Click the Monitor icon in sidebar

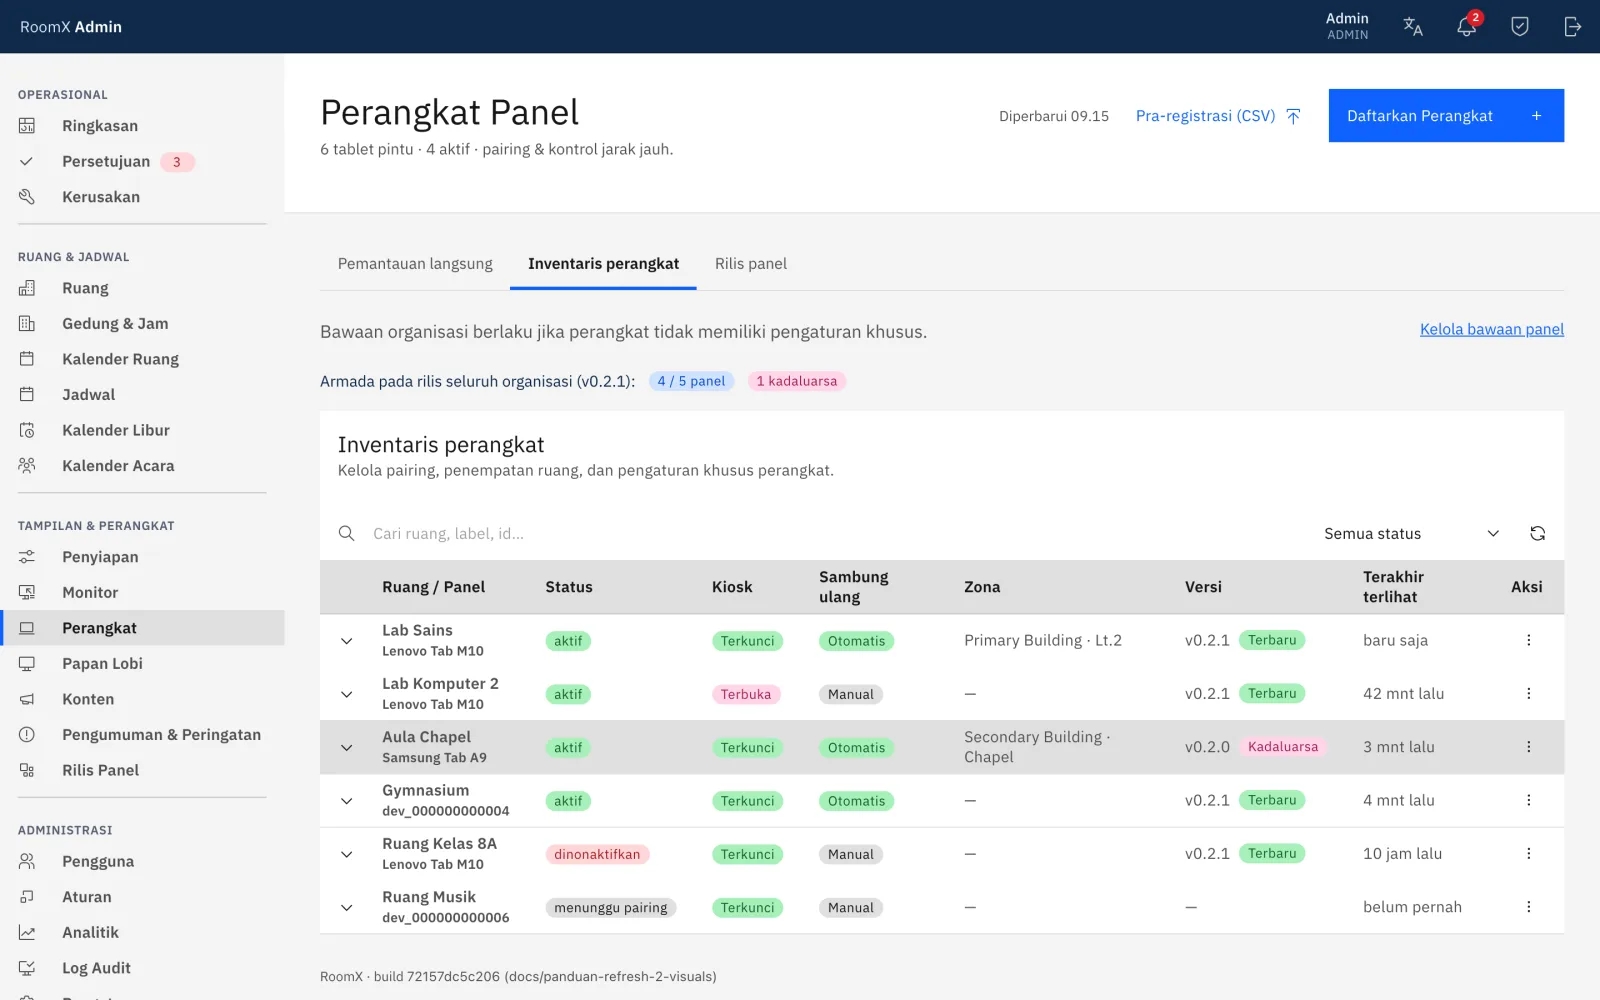coord(27,592)
